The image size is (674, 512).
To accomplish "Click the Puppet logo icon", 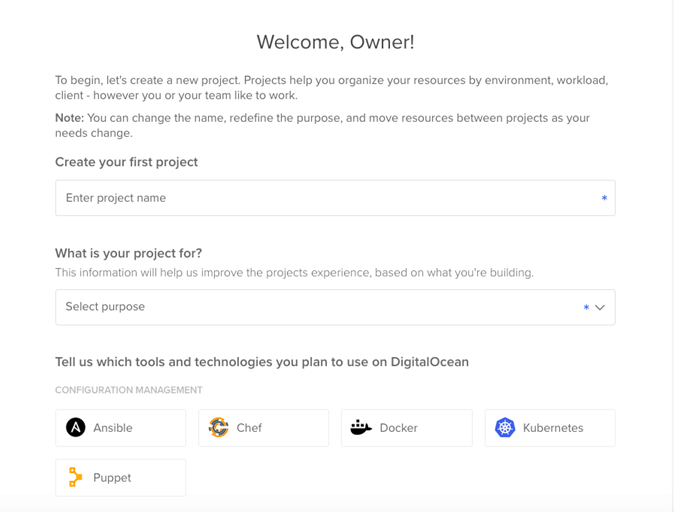I will (75, 477).
